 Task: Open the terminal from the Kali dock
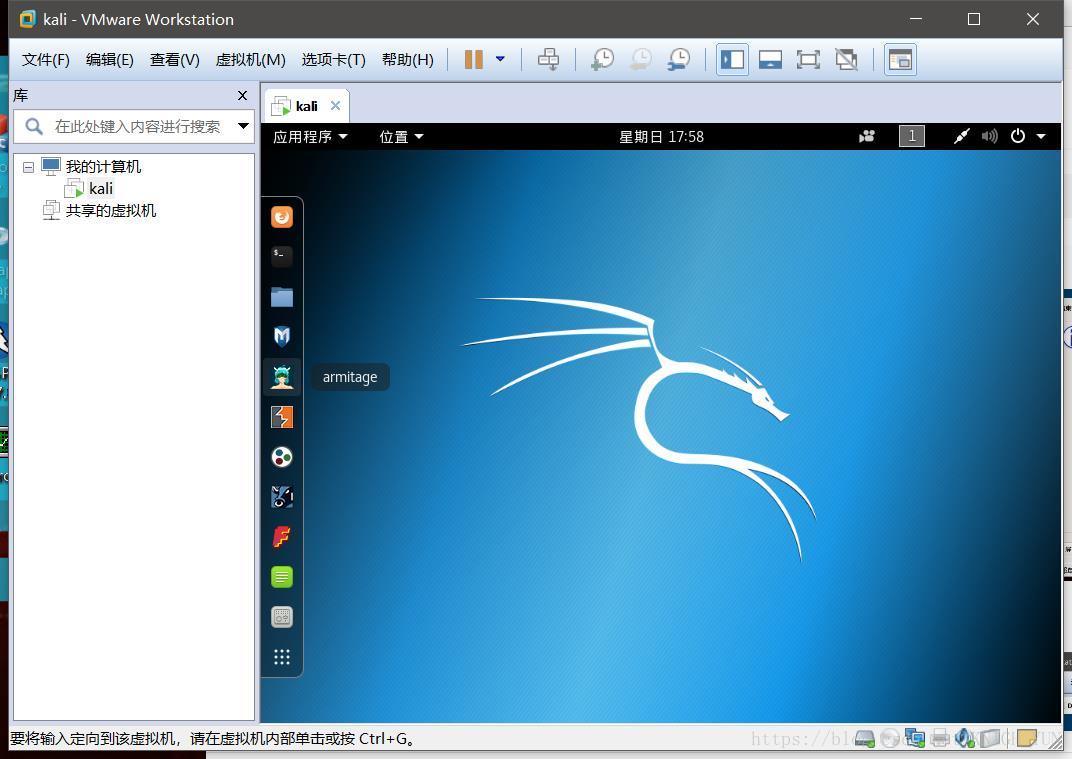(282, 256)
